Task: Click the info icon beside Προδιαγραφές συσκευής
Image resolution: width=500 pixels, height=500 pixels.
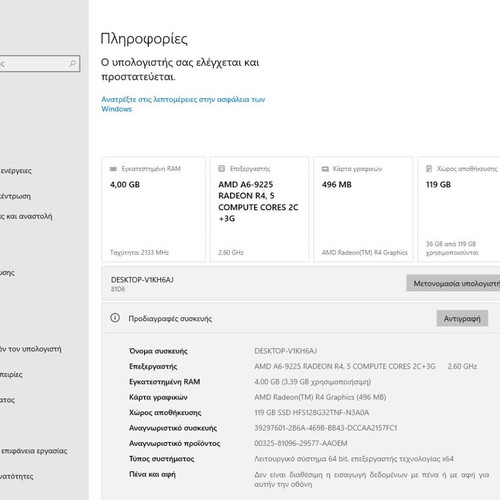Action: tap(115, 318)
